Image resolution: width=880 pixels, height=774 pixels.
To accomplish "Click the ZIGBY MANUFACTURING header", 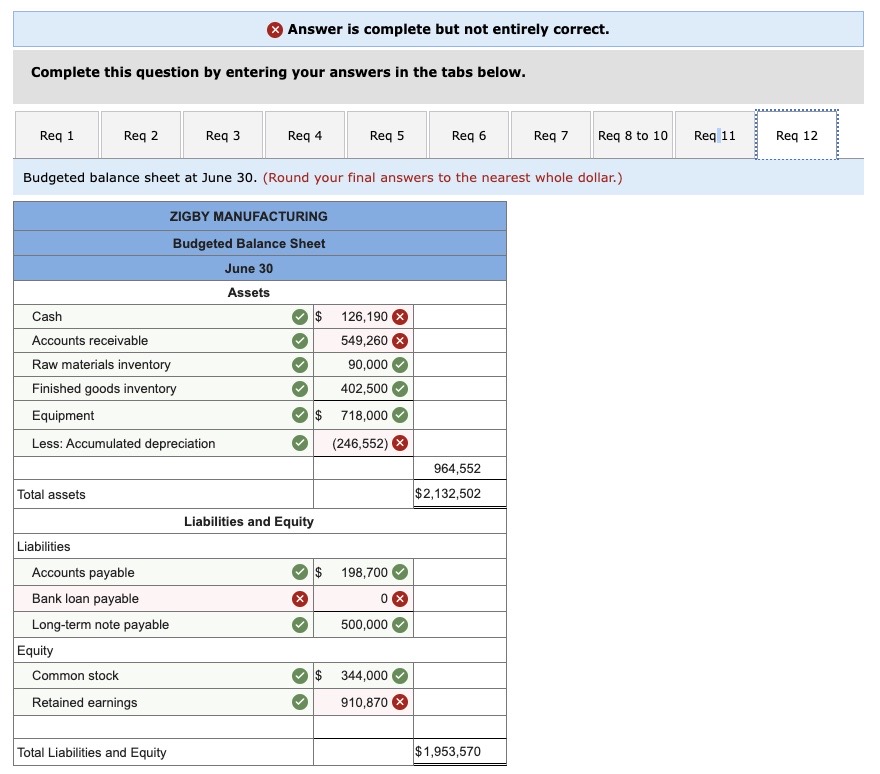I will [249, 216].
